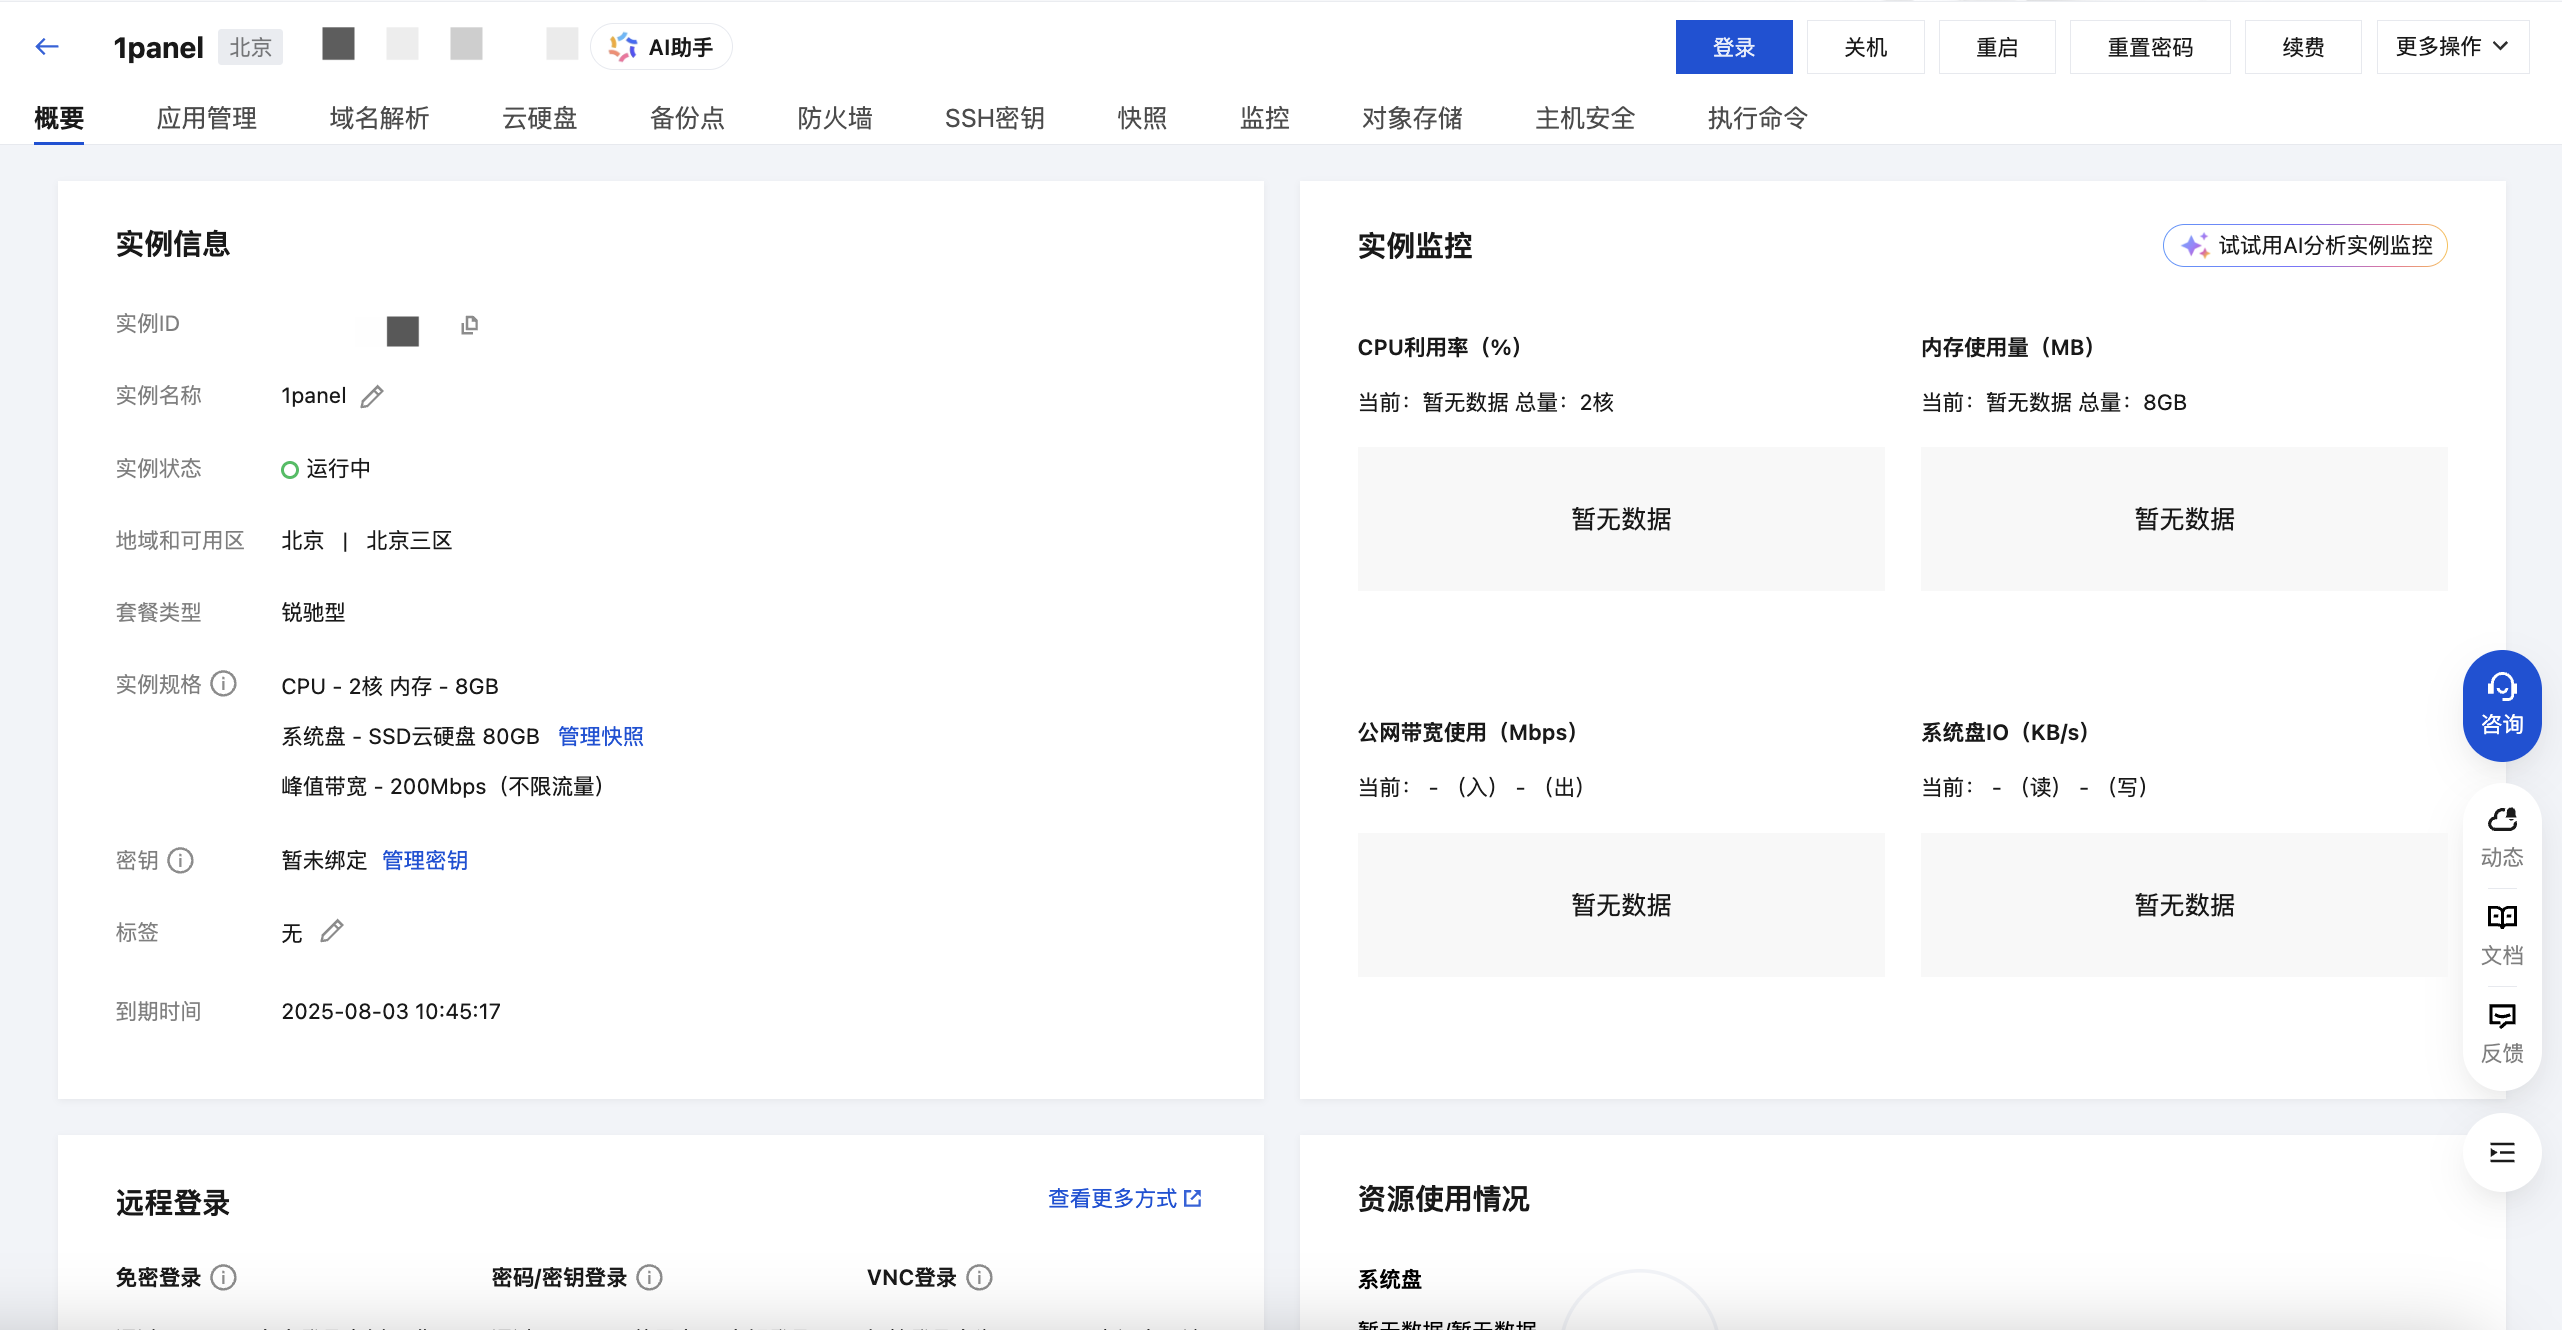Click the 北京 region tag in header
The width and height of the screenshot is (2562, 1330).
click(x=251, y=48)
